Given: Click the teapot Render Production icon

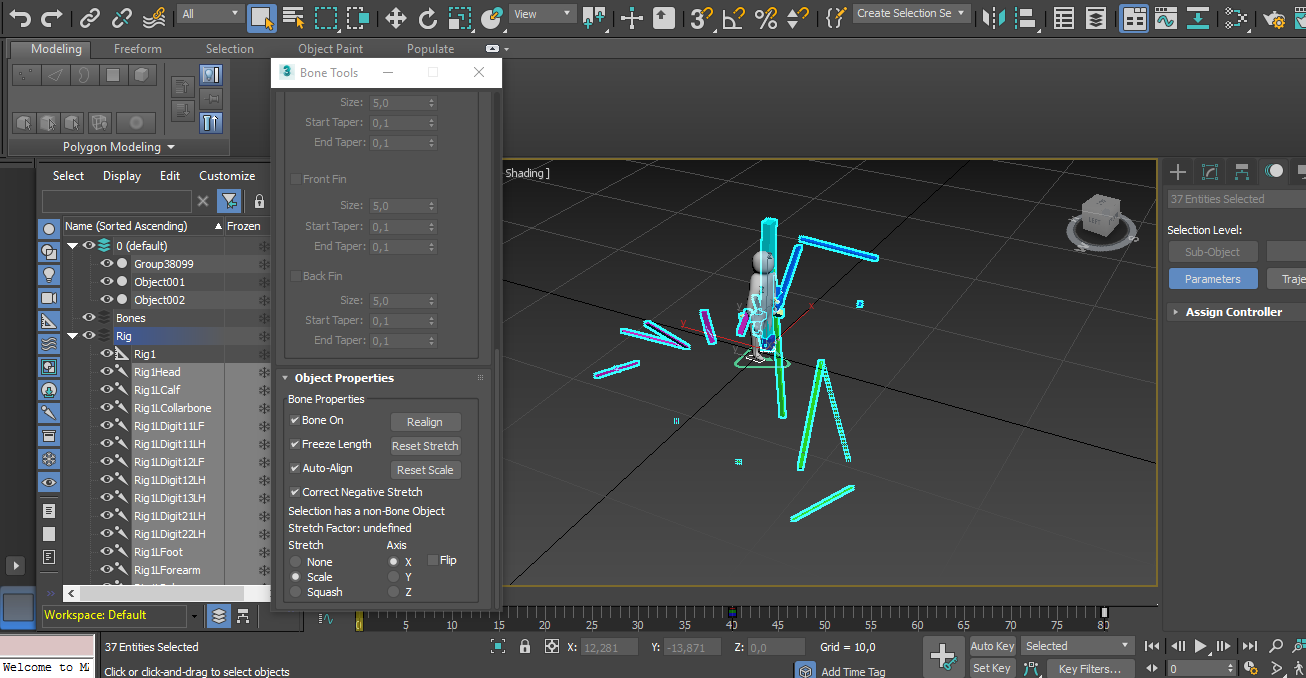Looking at the screenshot, I should (1301, 17).
